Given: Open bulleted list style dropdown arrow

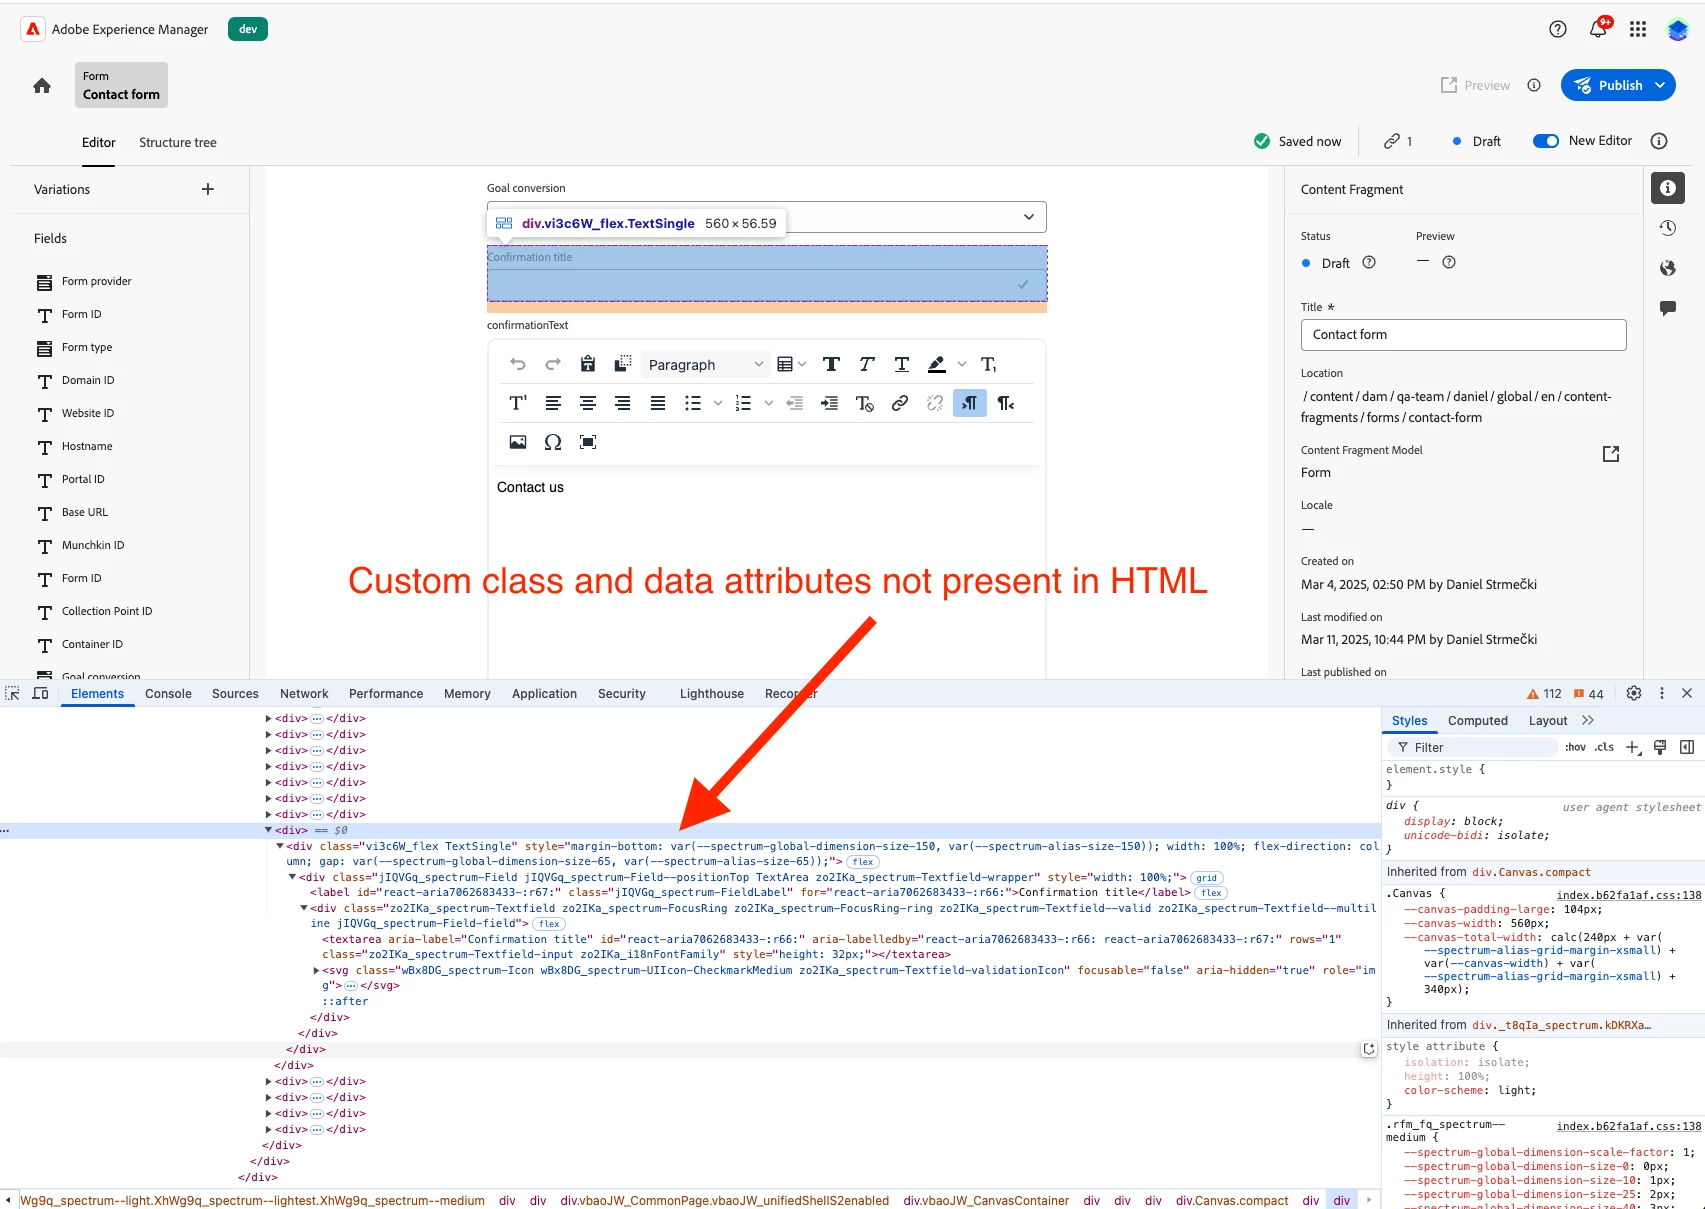Looking at the screenshot, I should point(717,403).
